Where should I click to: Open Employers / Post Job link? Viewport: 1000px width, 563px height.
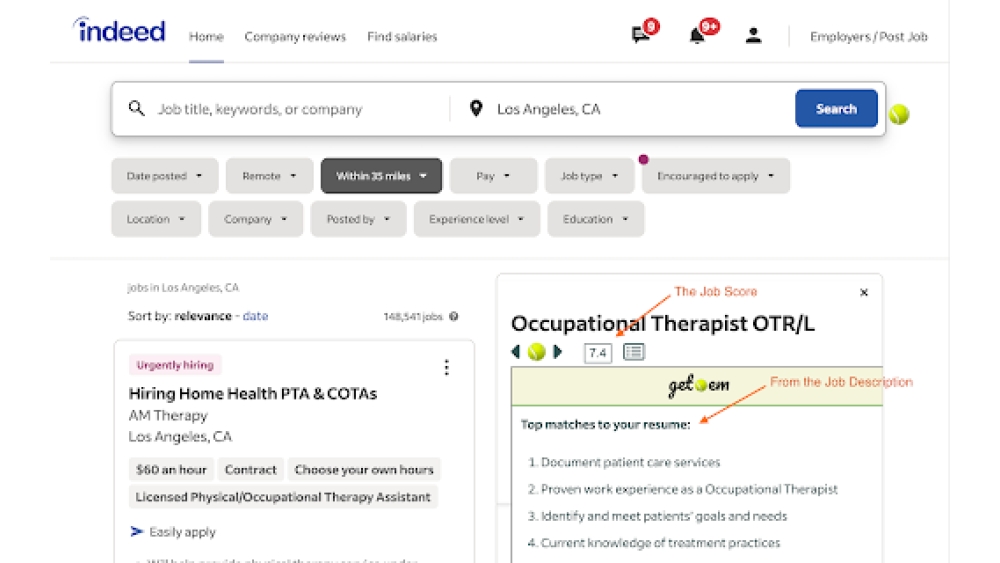click(869, 37)
